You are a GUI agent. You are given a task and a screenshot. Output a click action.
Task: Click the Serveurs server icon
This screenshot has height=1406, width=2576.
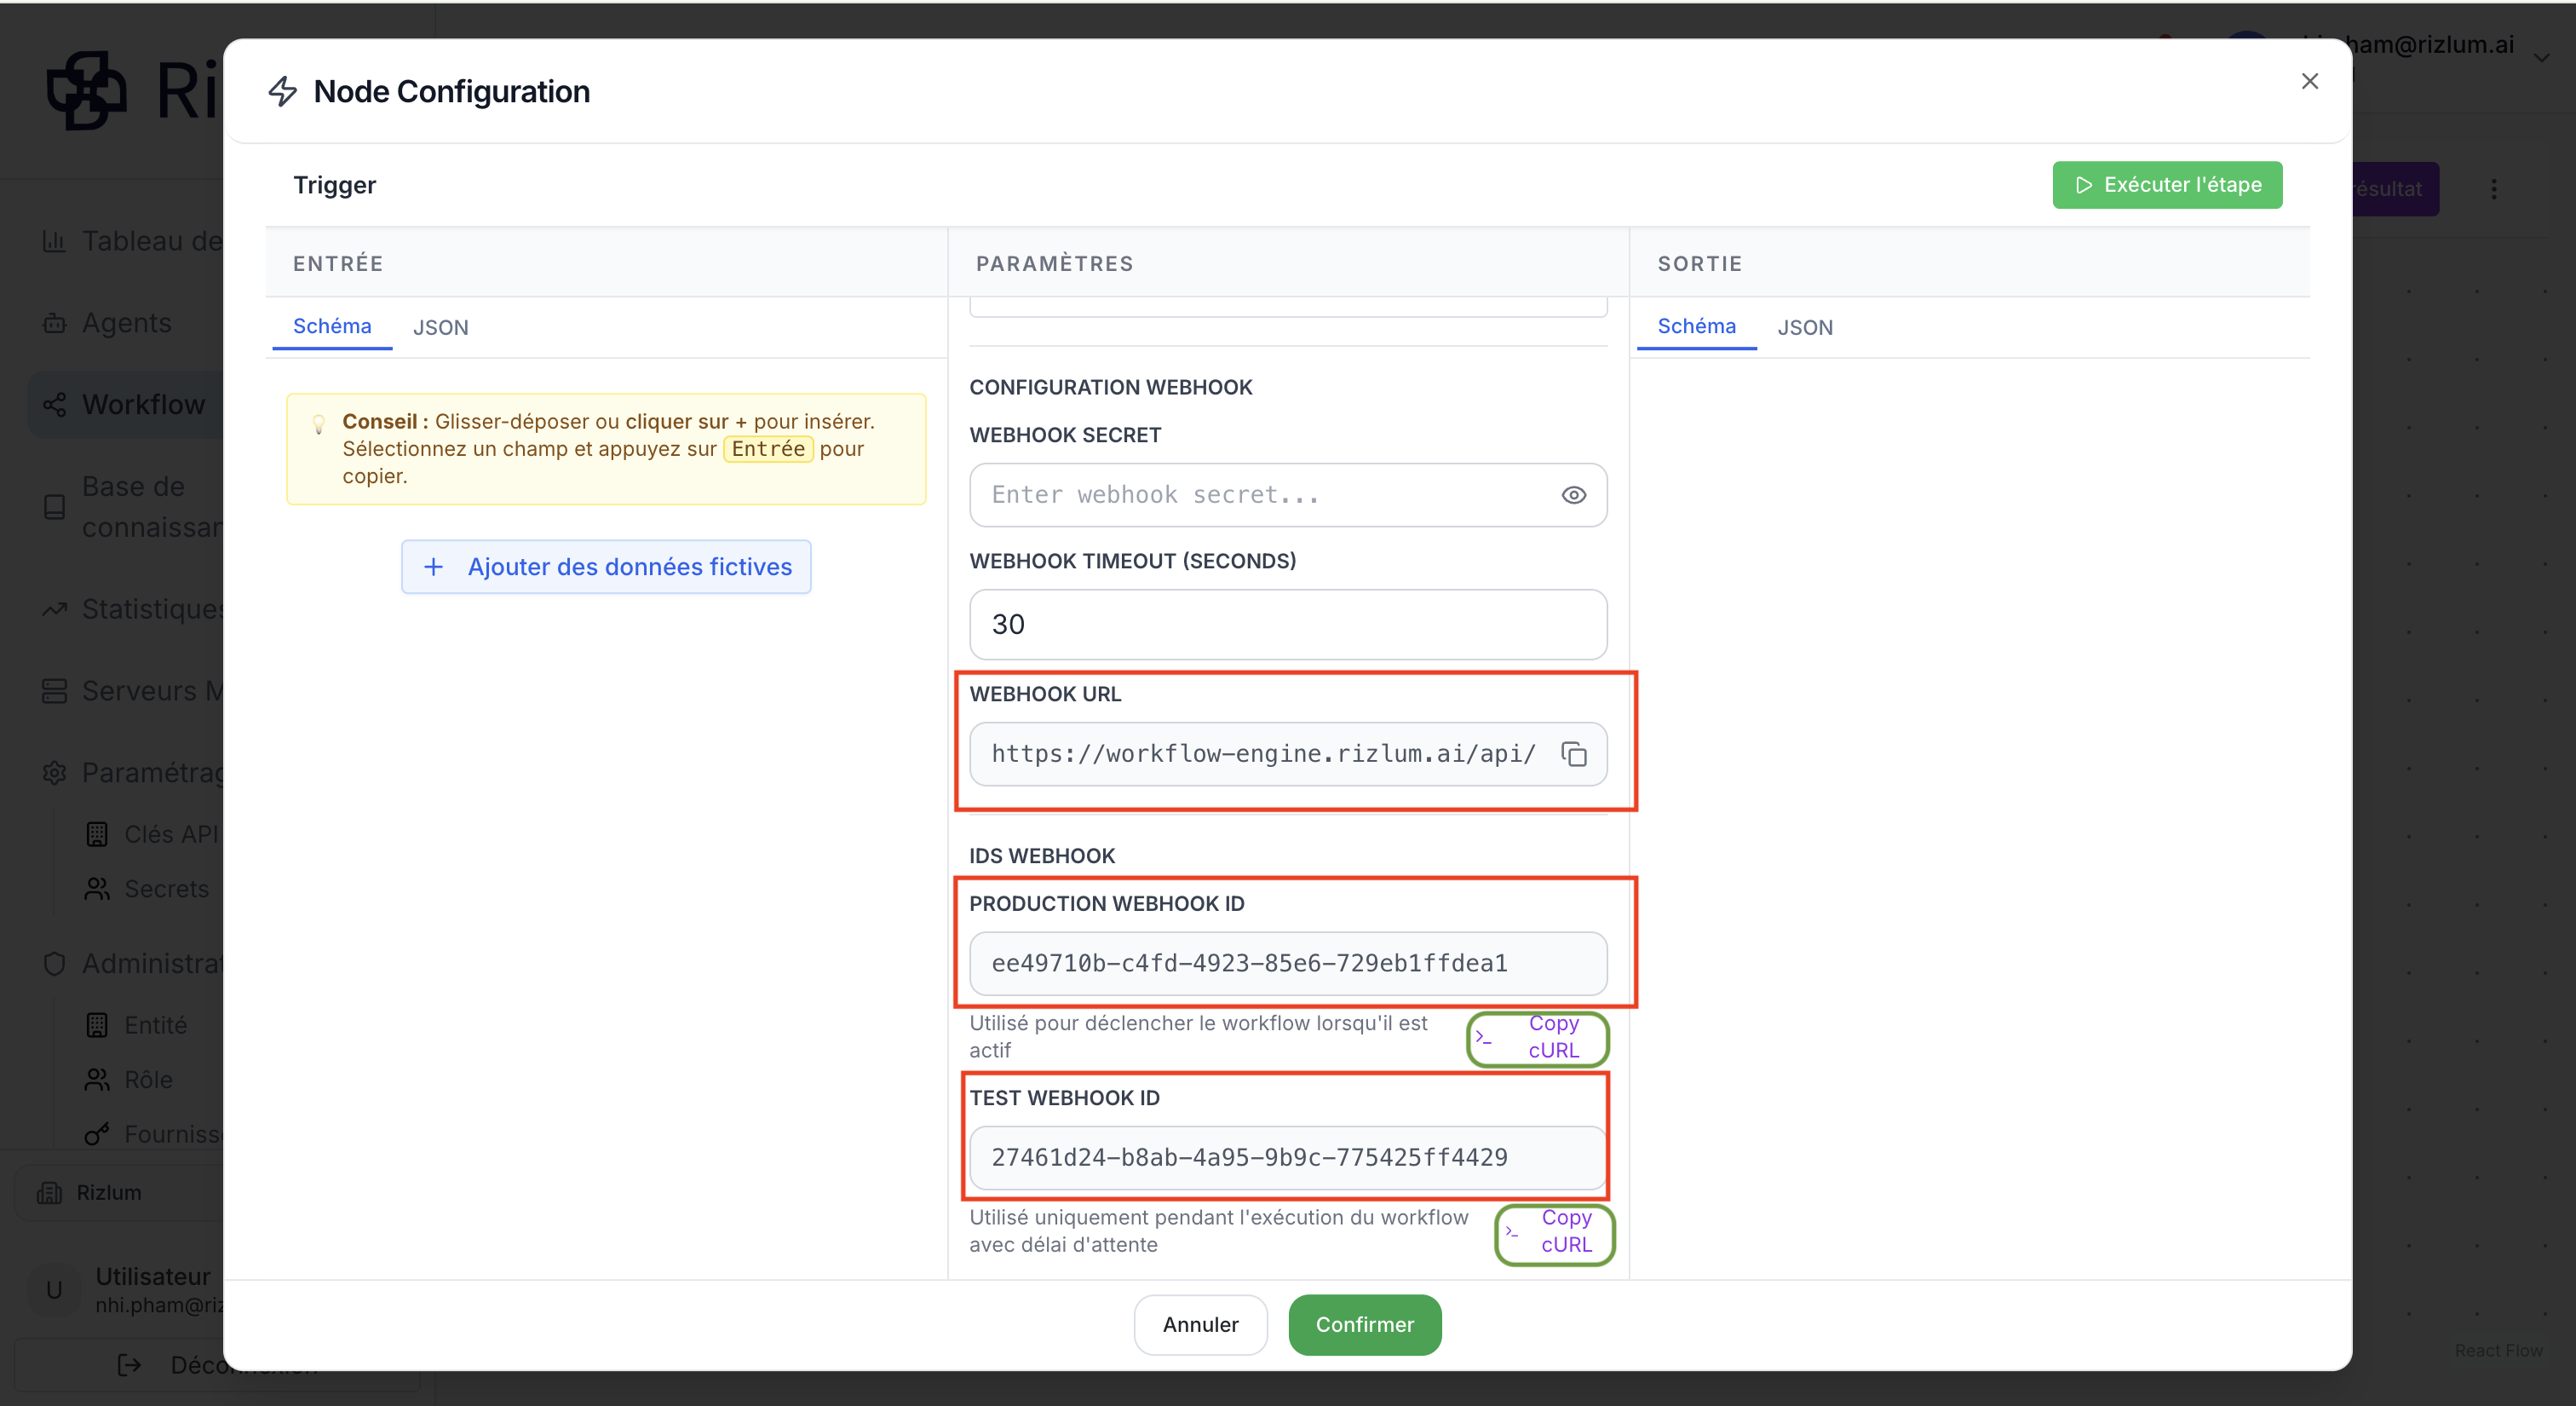point(54,691)
